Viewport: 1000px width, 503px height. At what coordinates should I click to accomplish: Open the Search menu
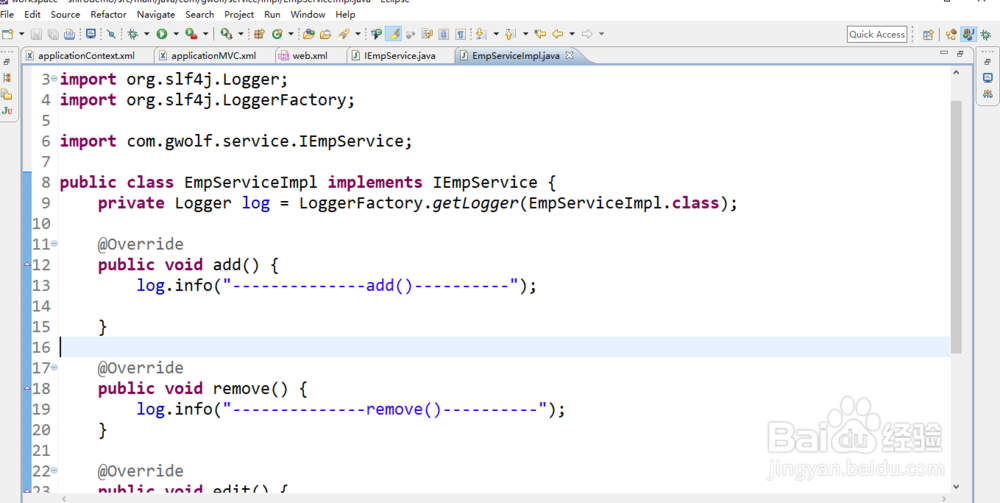tap(200, 14)
